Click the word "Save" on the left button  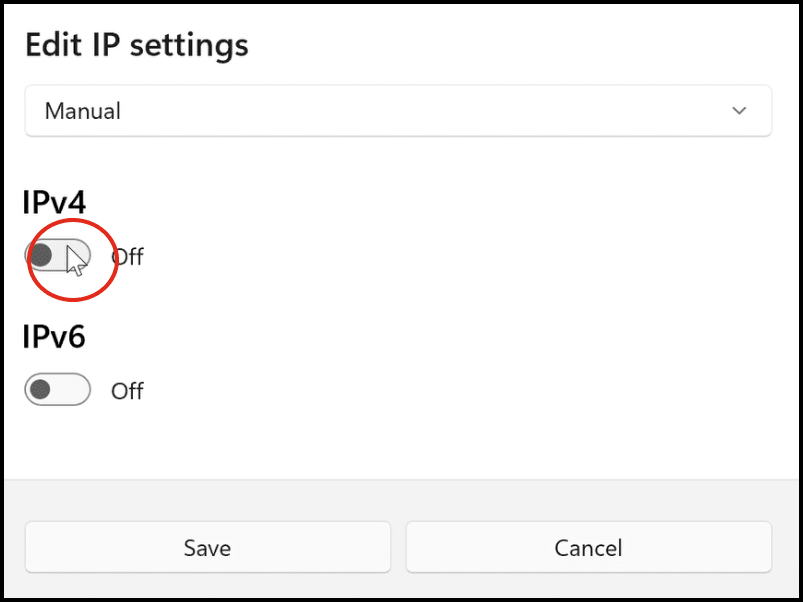(207, 548)
